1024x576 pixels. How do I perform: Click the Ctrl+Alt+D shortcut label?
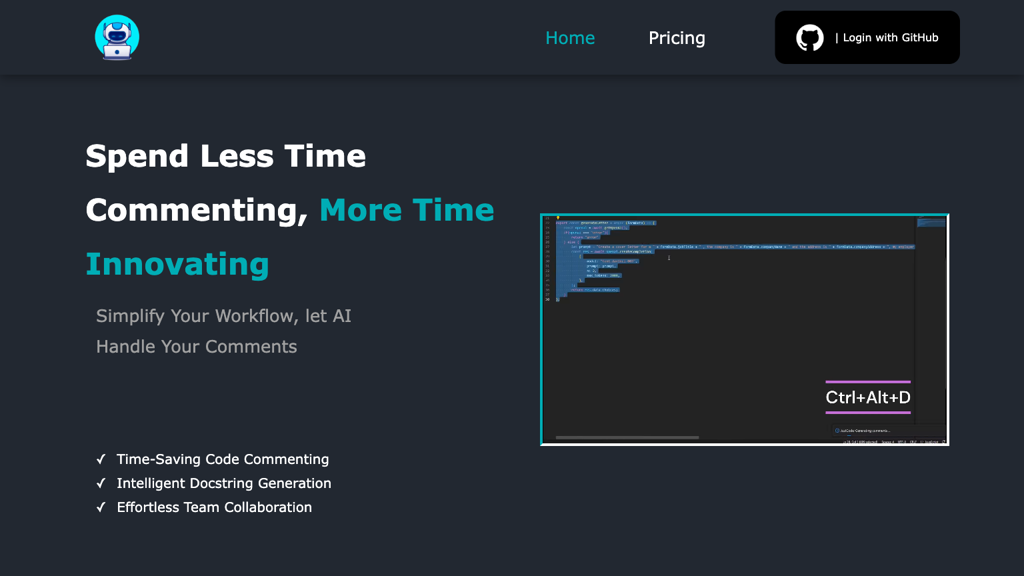pyautogui.click(x=868, y=397)
